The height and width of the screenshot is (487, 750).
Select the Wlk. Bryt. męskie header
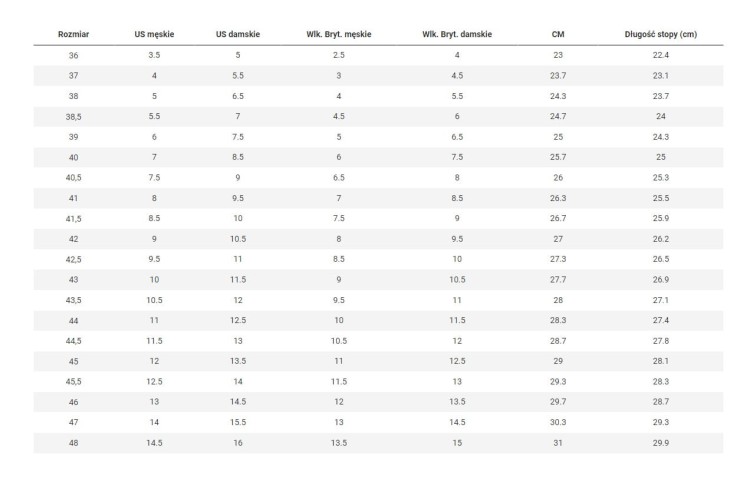(339, 34)
